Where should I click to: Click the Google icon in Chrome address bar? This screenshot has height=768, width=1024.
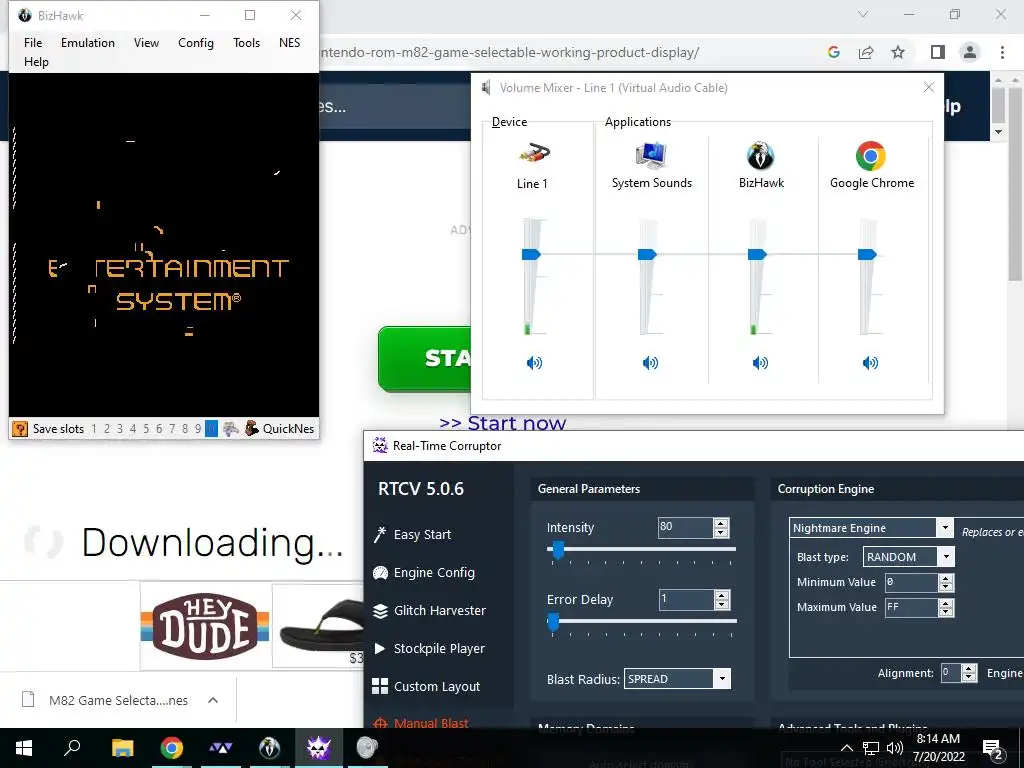tap(833, 52)
